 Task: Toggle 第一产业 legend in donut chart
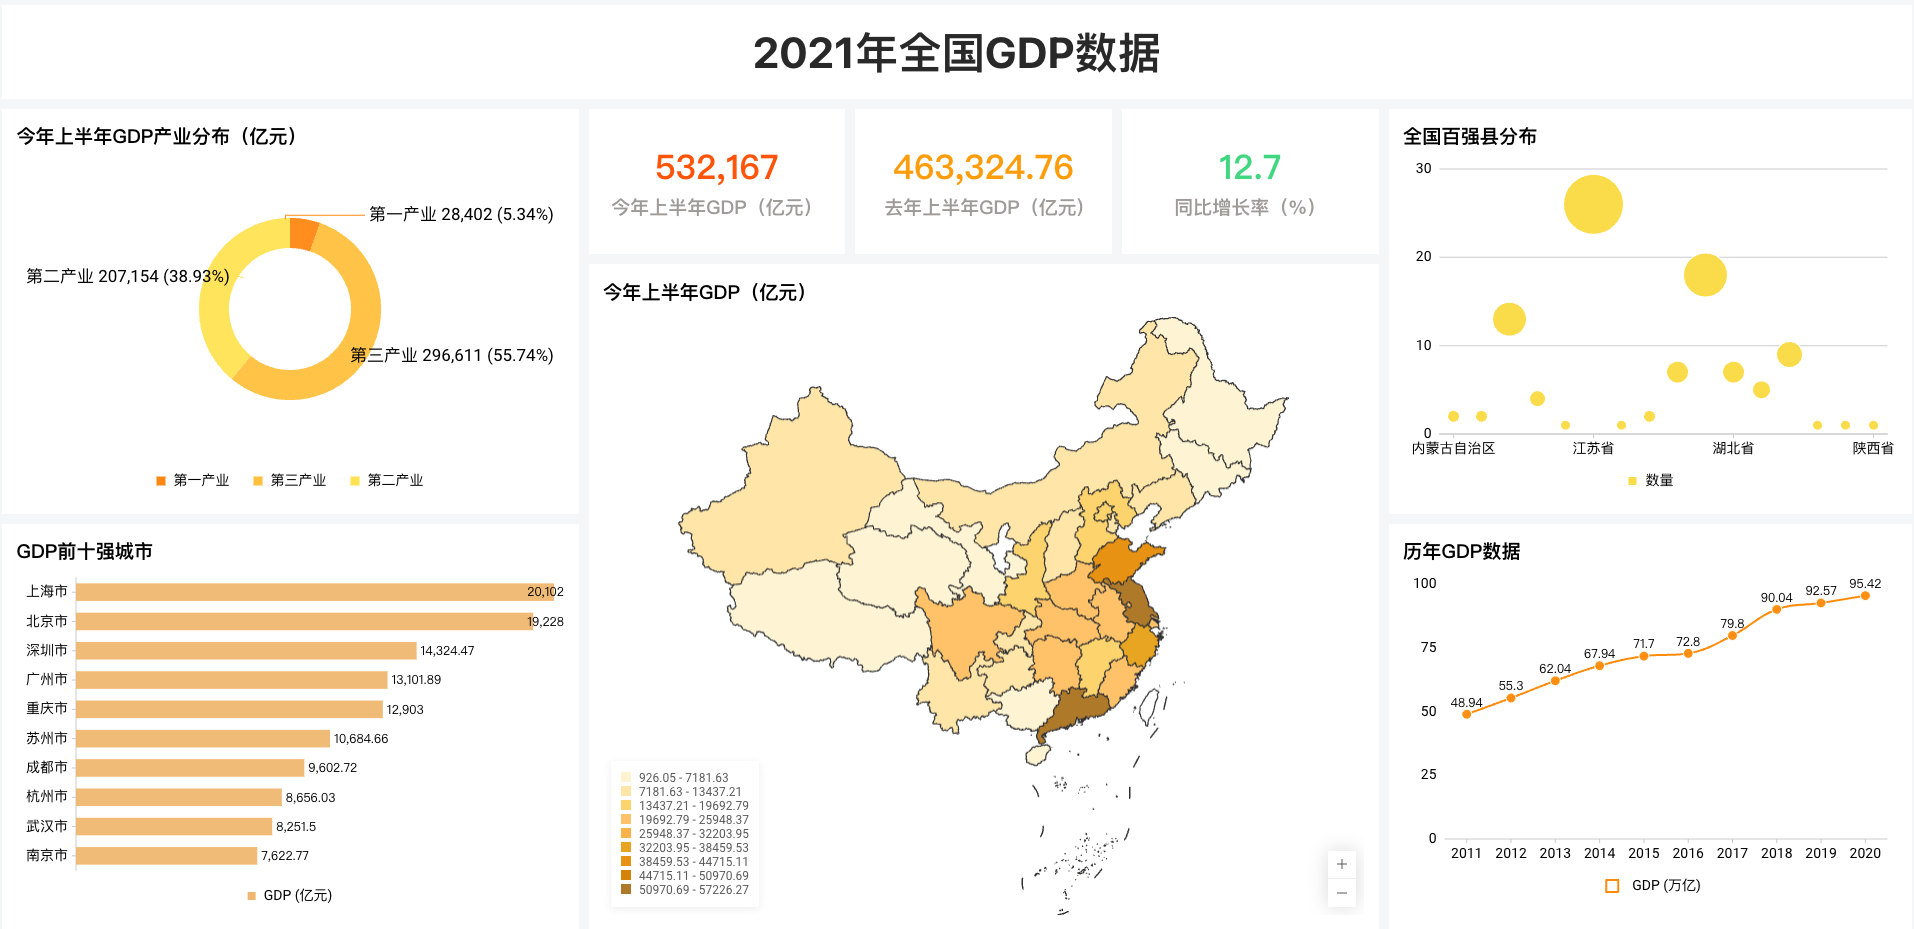click(192, 480)
